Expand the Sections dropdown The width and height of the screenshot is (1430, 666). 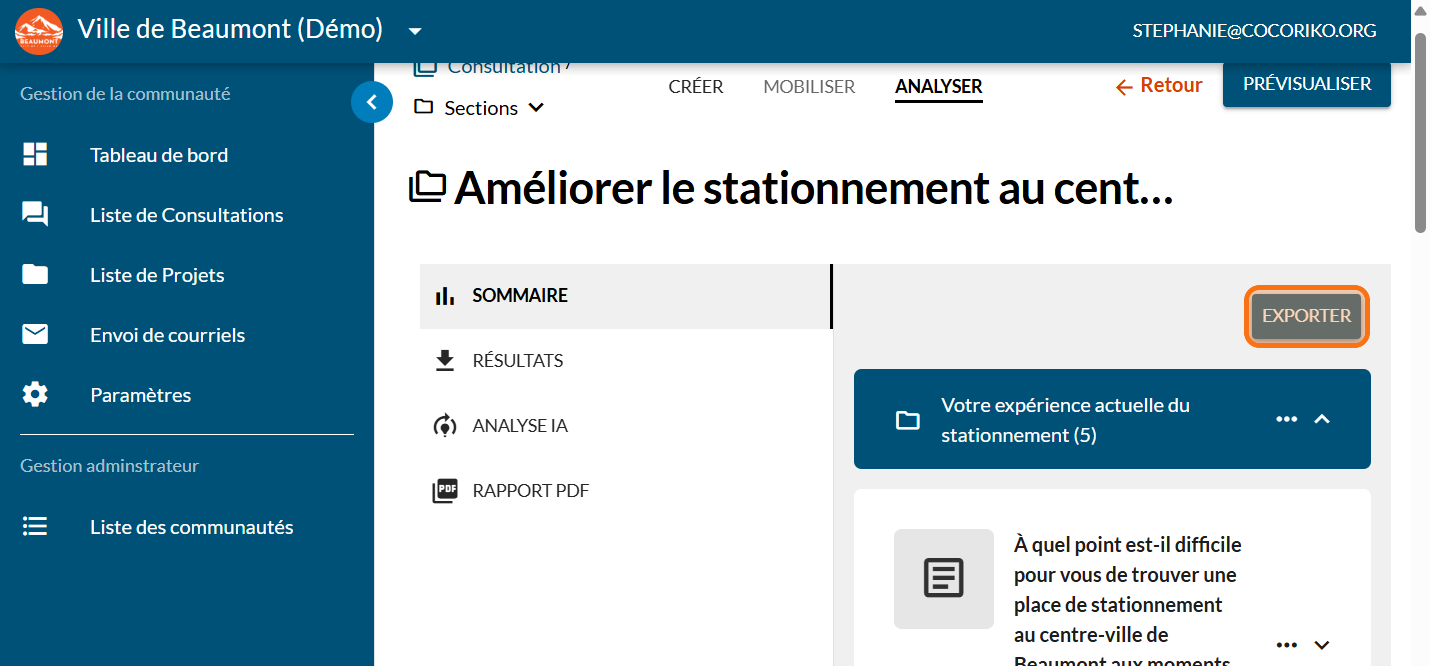[x=536, y=108]
